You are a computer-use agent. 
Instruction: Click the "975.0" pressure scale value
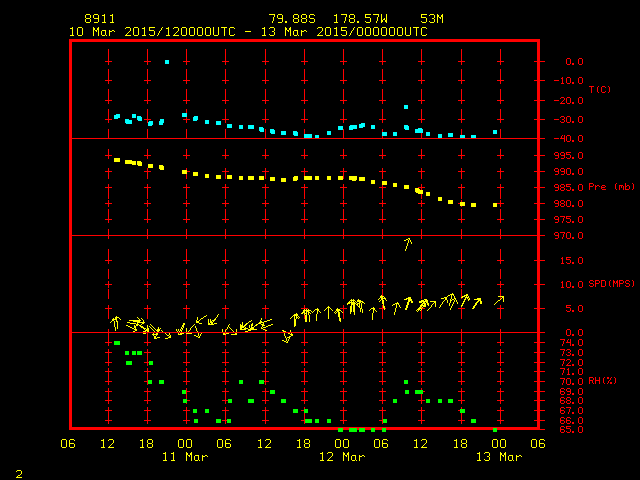(569, 220)
